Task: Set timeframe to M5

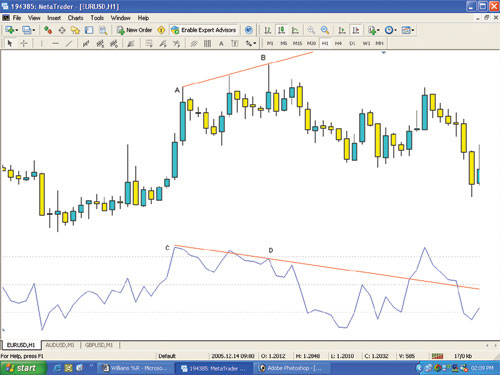Action: pyautogui.click(x=284, y=43)
